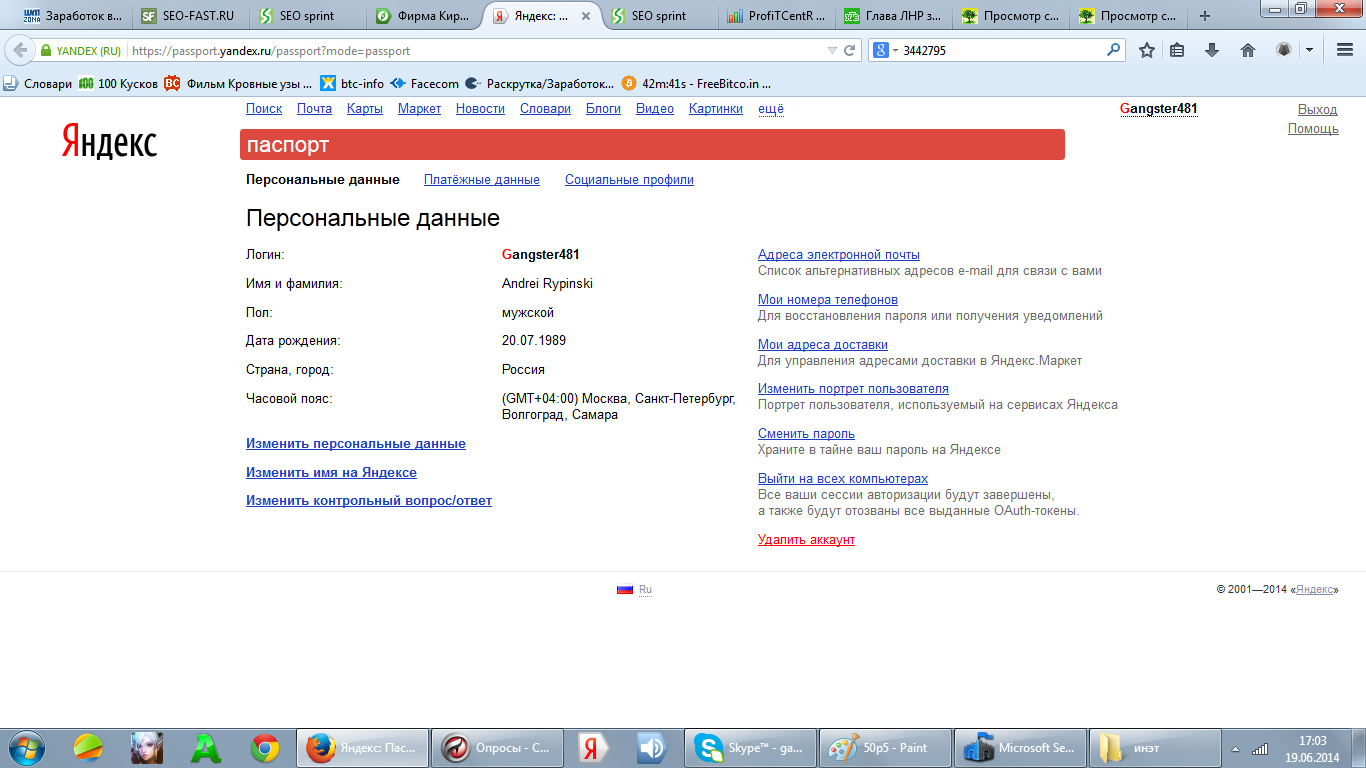This screenshot has height=768, width=1366.
Task: Open the Платёжные данные tab
Action: point(482,180)
